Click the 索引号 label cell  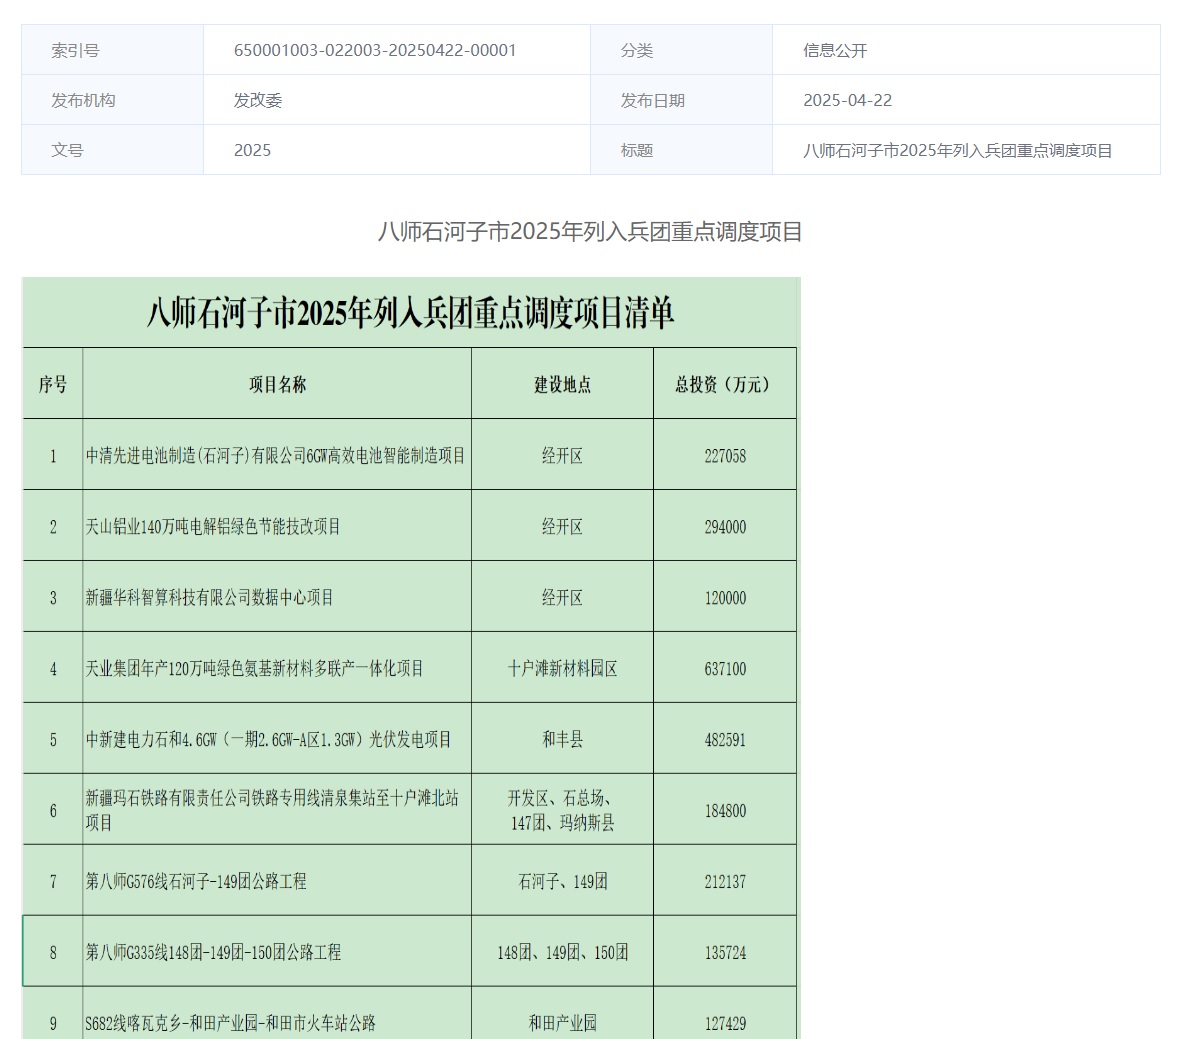coord(112,50)
